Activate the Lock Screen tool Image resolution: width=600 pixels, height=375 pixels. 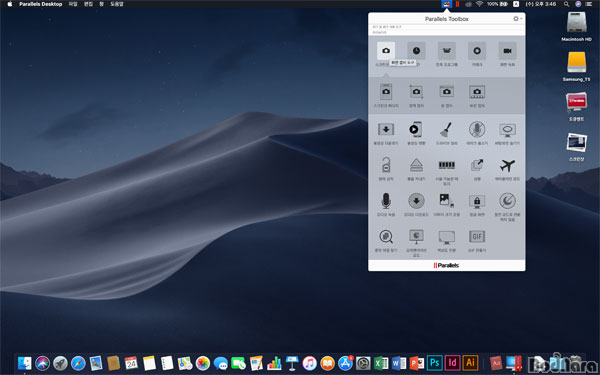(477, 201)
